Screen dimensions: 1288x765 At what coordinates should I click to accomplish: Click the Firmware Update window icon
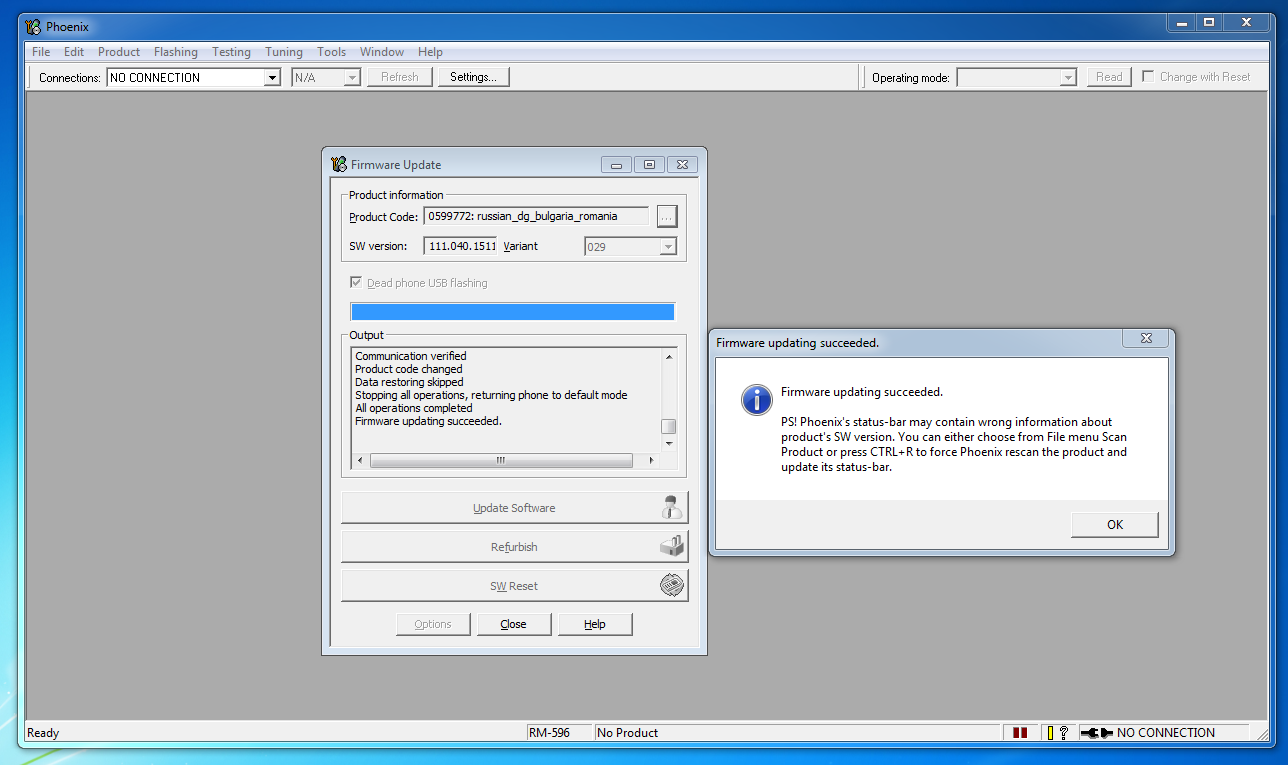coord(339,164)
